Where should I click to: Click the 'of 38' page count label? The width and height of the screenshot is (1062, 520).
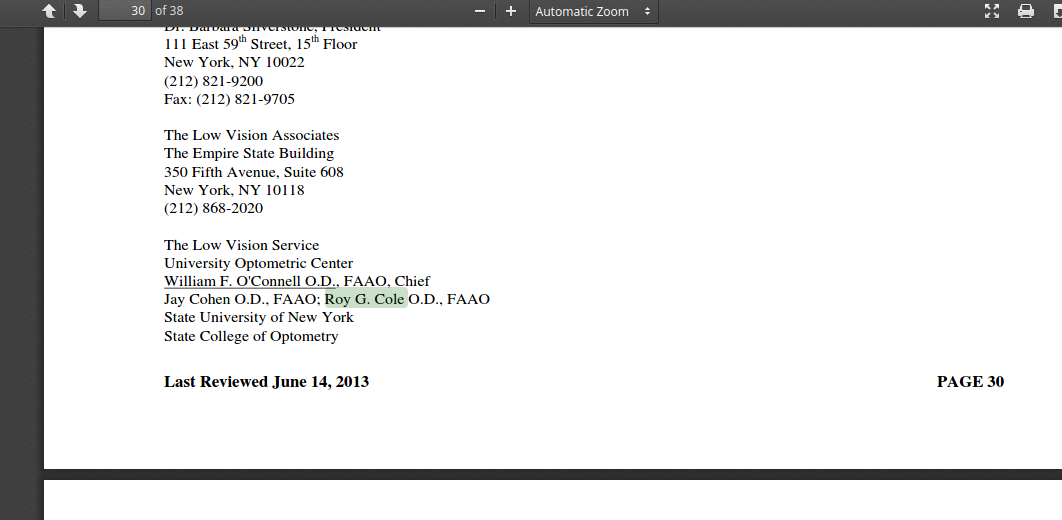click(169, 11)
